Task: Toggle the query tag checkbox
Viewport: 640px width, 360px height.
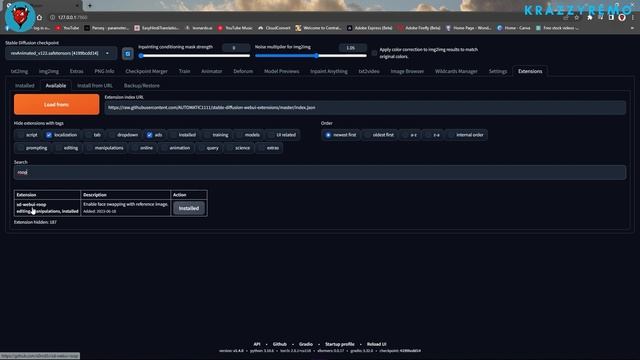Action: (x=202, y=148)
